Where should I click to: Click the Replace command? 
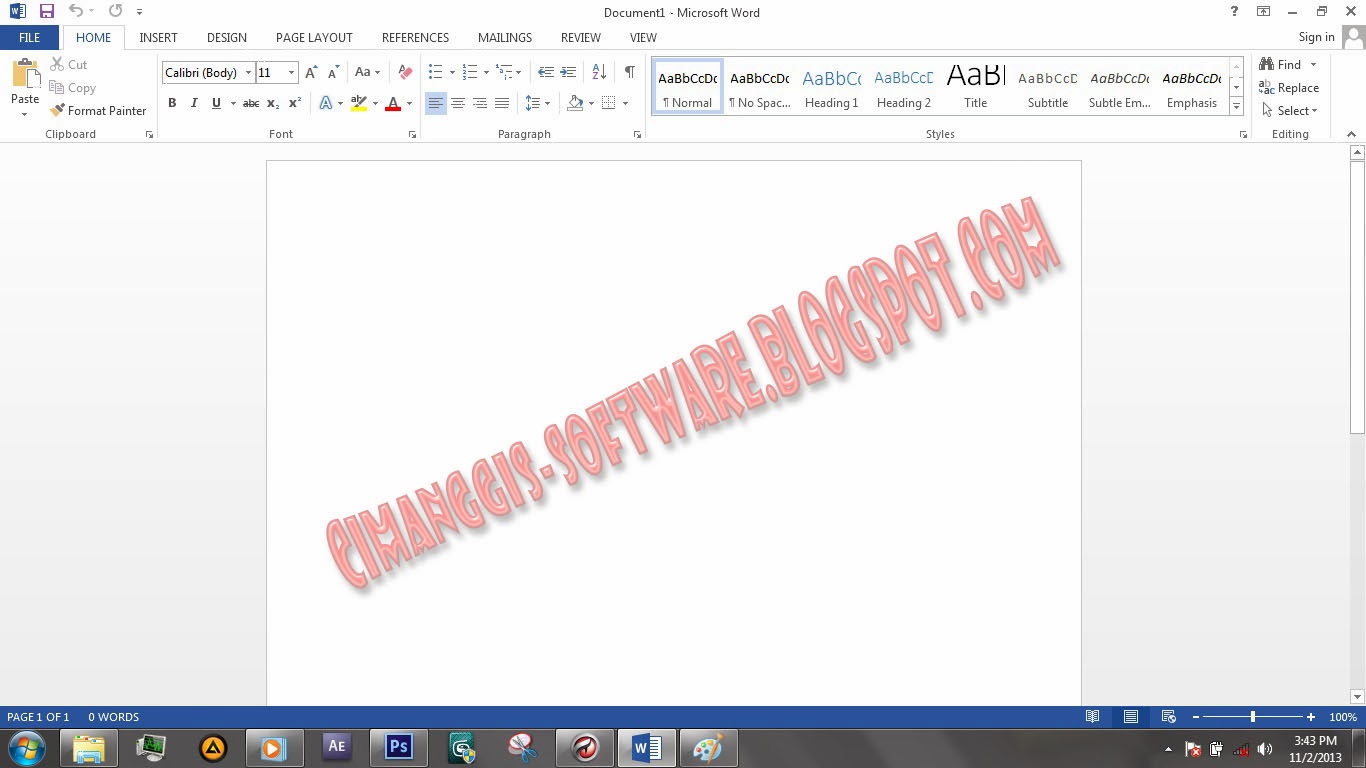(1289, 88)
